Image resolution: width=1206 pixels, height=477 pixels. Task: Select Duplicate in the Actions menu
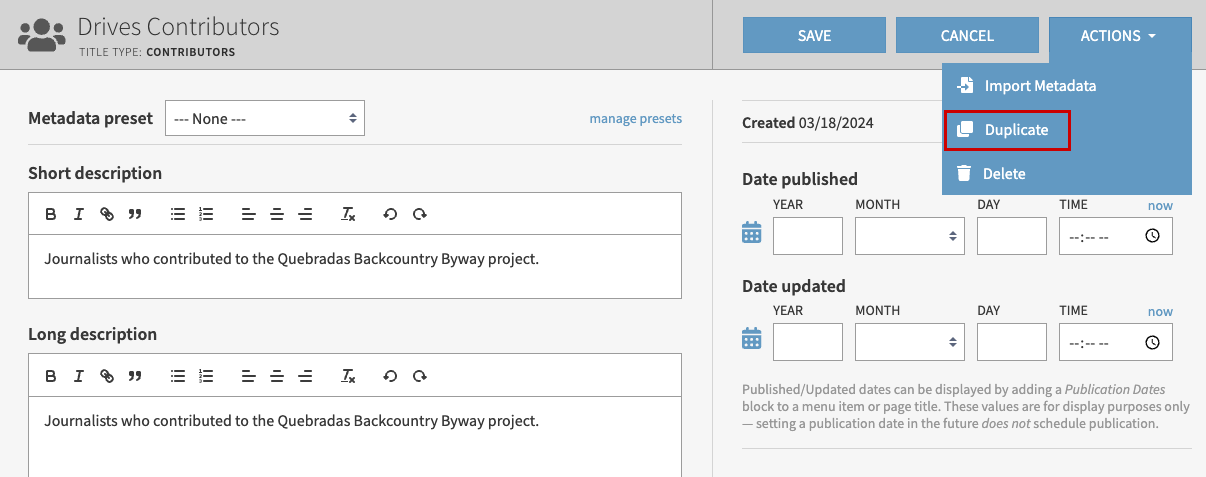1016,130
